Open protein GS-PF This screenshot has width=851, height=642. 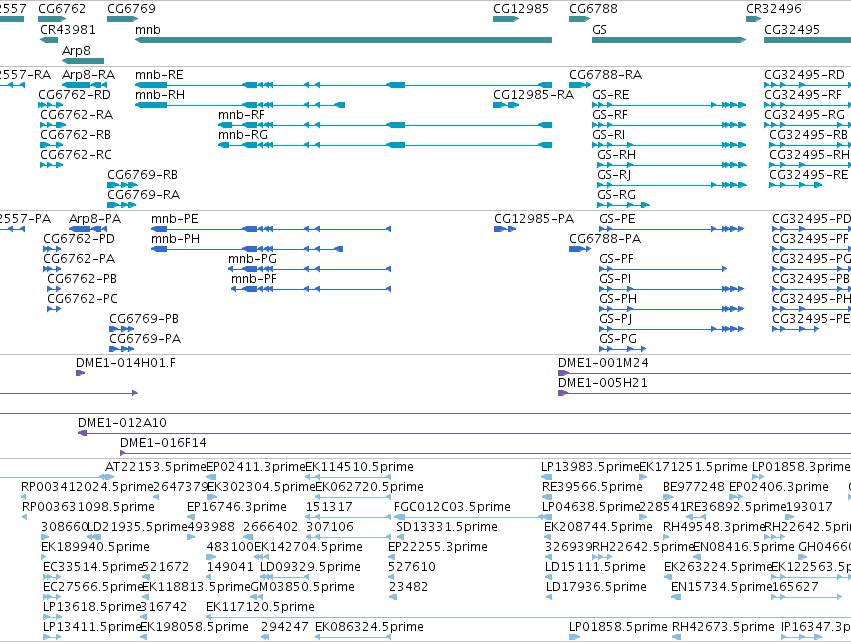coord(617,259)
